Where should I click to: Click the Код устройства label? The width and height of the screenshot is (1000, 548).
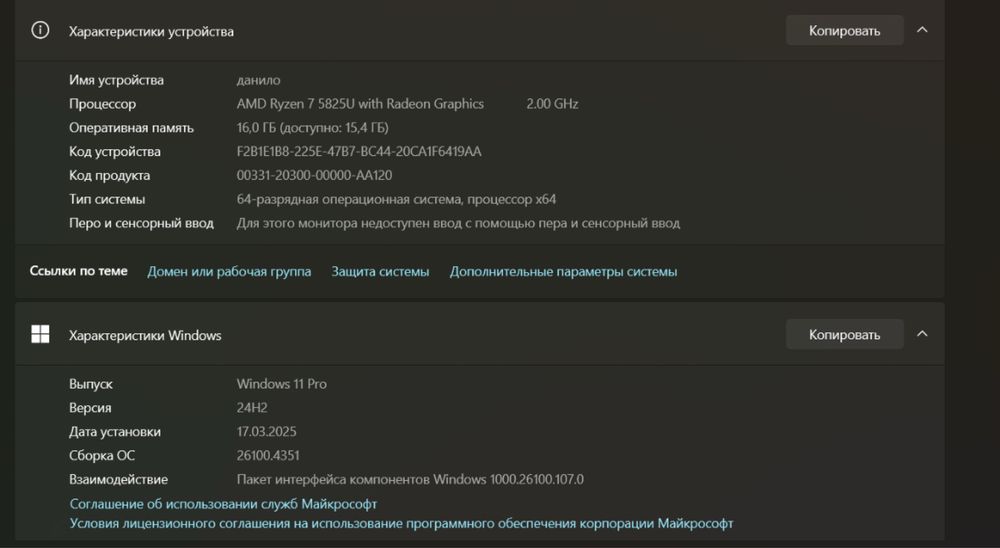115,151
